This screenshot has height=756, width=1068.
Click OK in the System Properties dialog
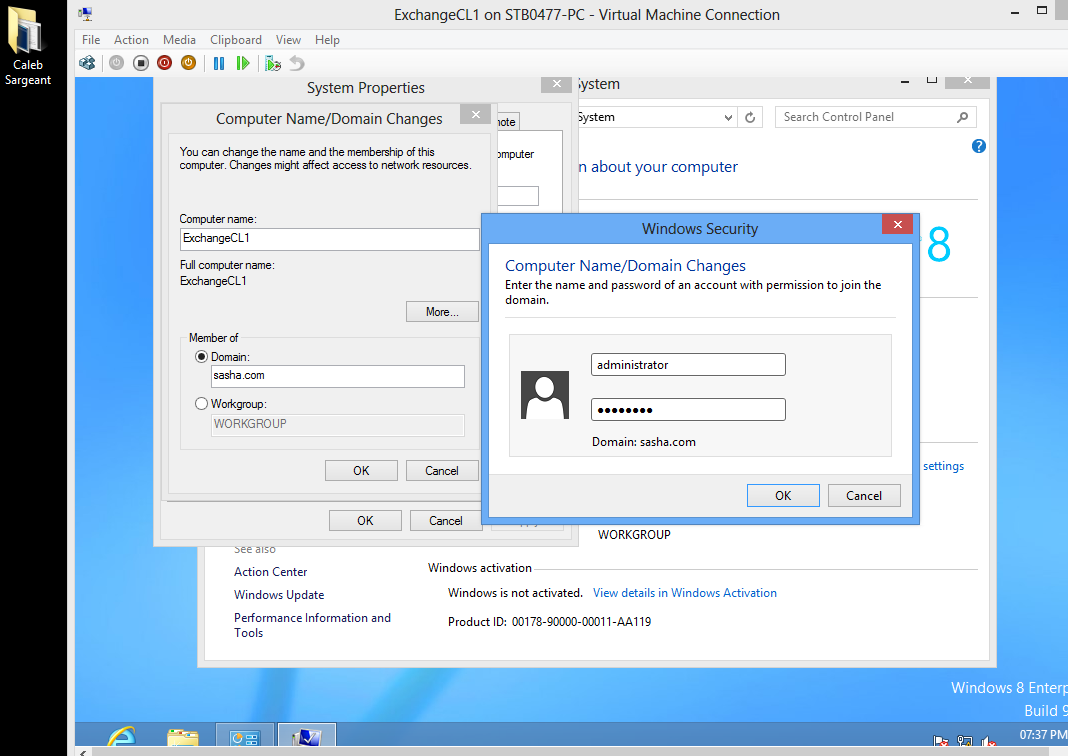coord(365,520)
